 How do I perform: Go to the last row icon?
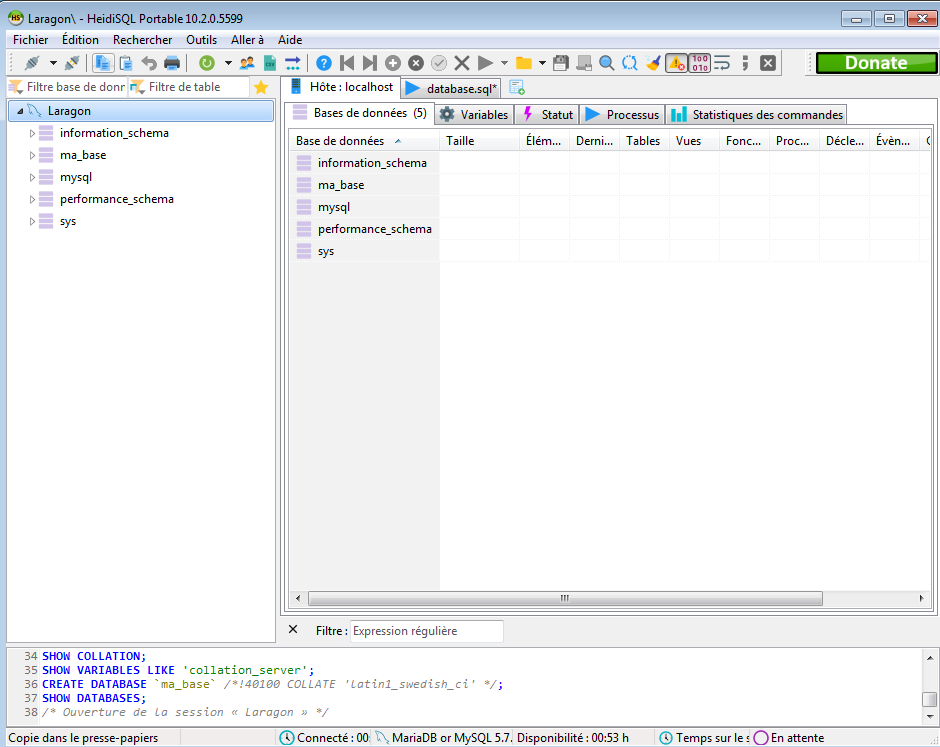point(370,63)
